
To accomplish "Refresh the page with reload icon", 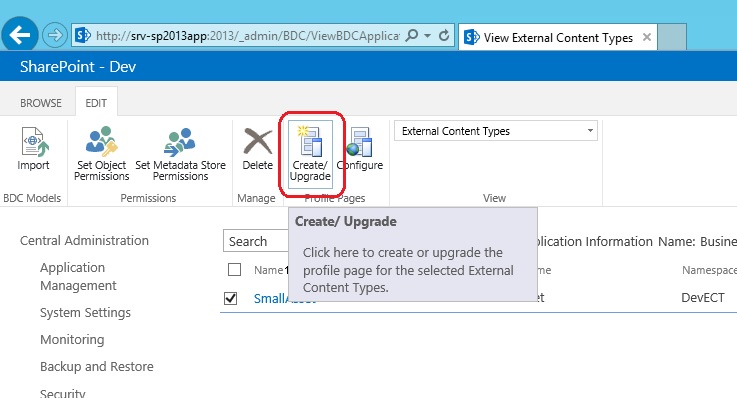I will click(444, 36).
